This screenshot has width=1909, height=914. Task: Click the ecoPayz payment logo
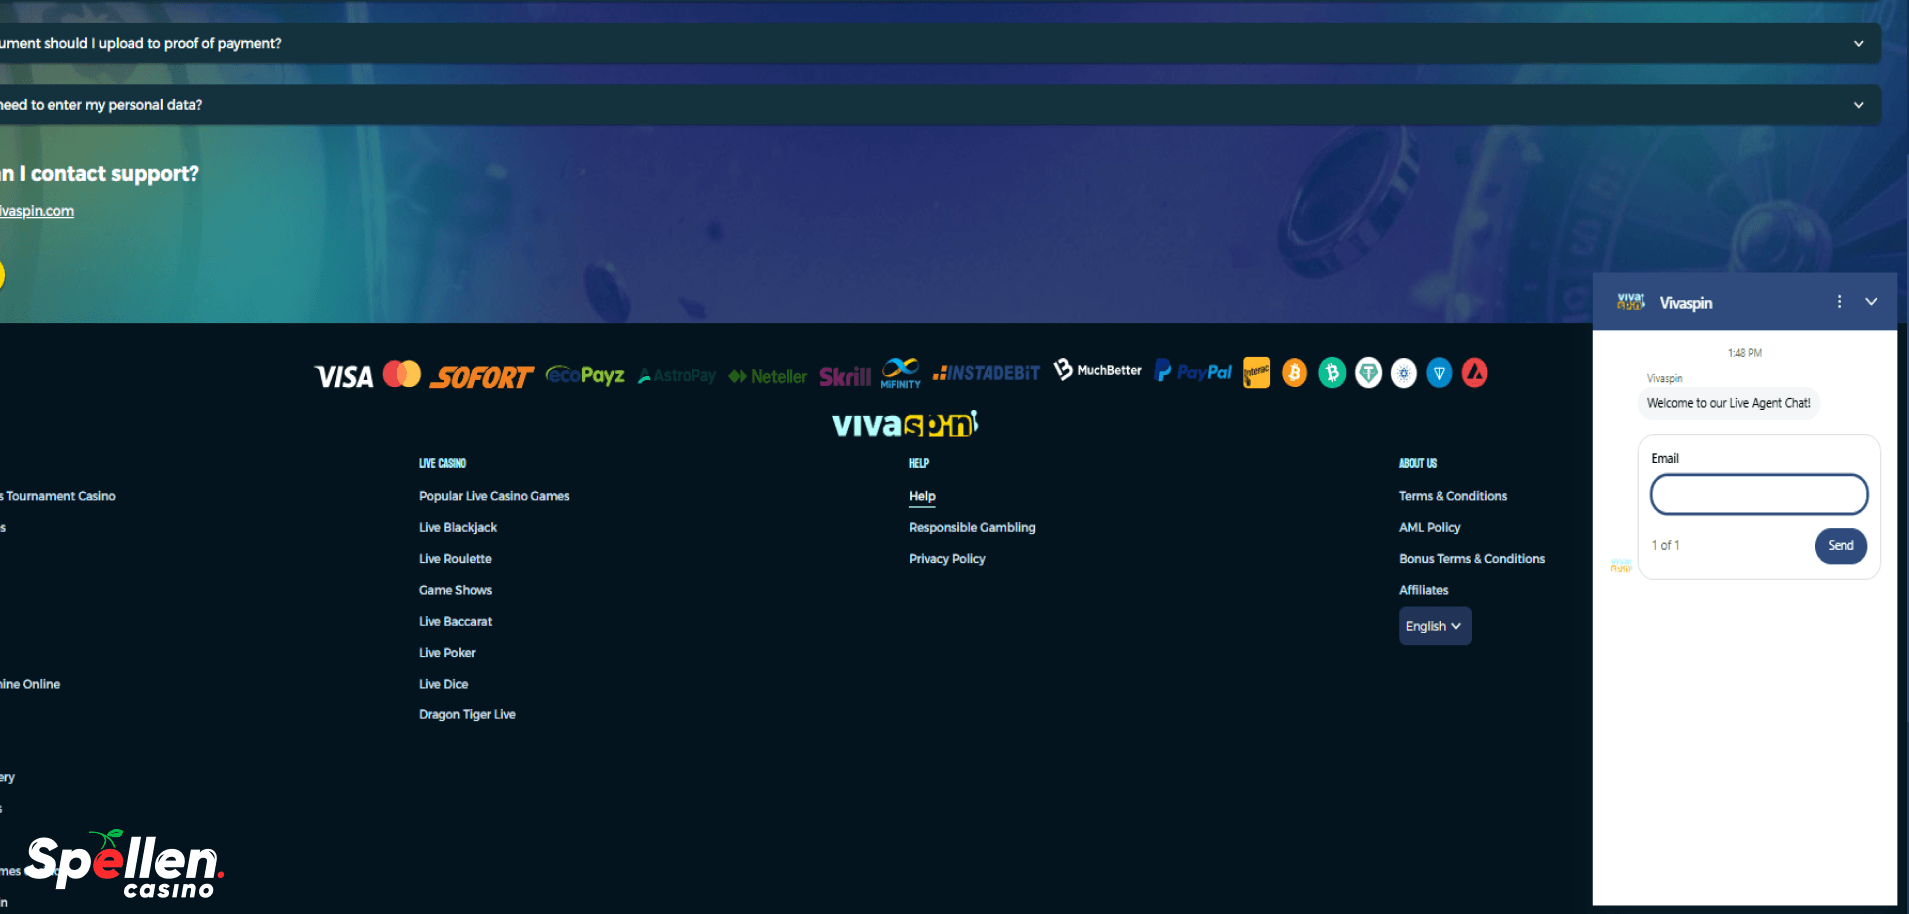(x=585, y=375)
